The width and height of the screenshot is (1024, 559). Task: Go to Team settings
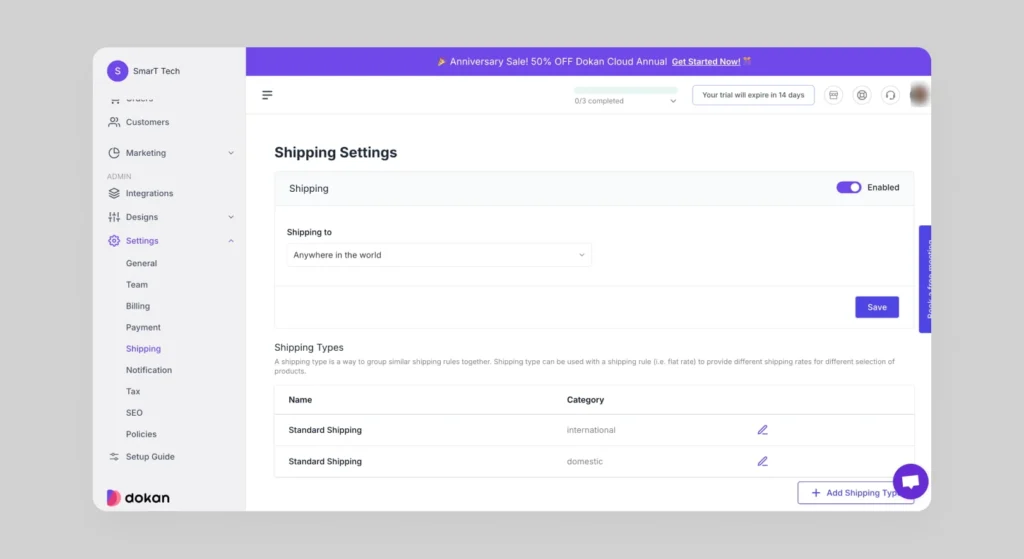pos(136,285)
